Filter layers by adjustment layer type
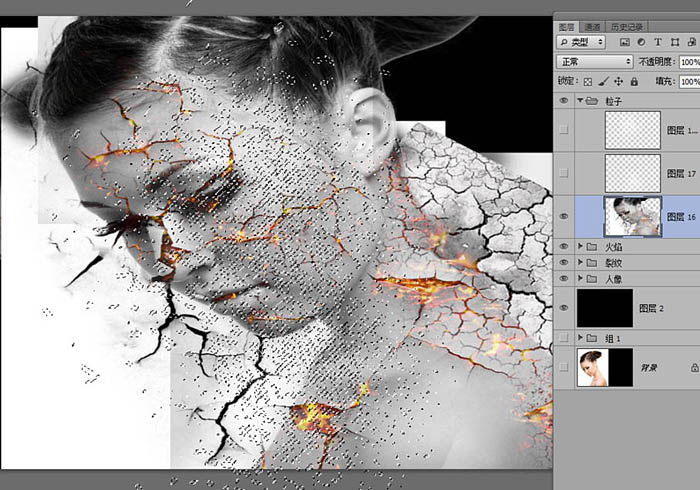The image size is (700, 490). coord(642,42)
